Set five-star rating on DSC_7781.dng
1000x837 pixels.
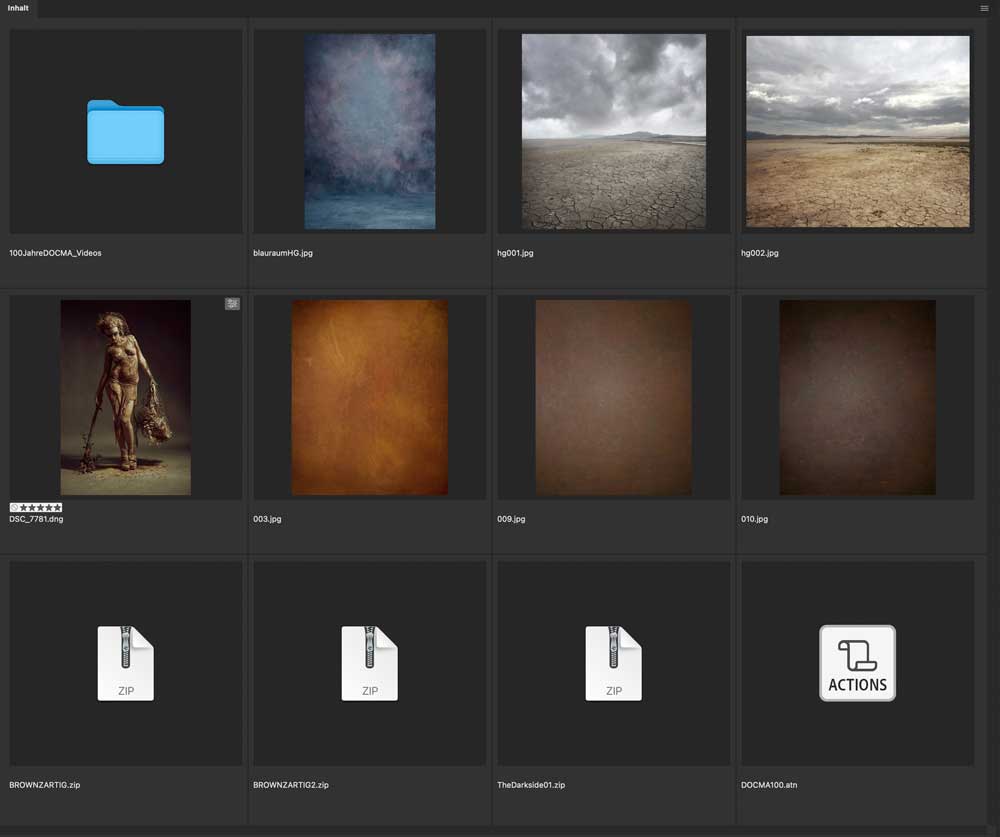click(x=57, y=508)
